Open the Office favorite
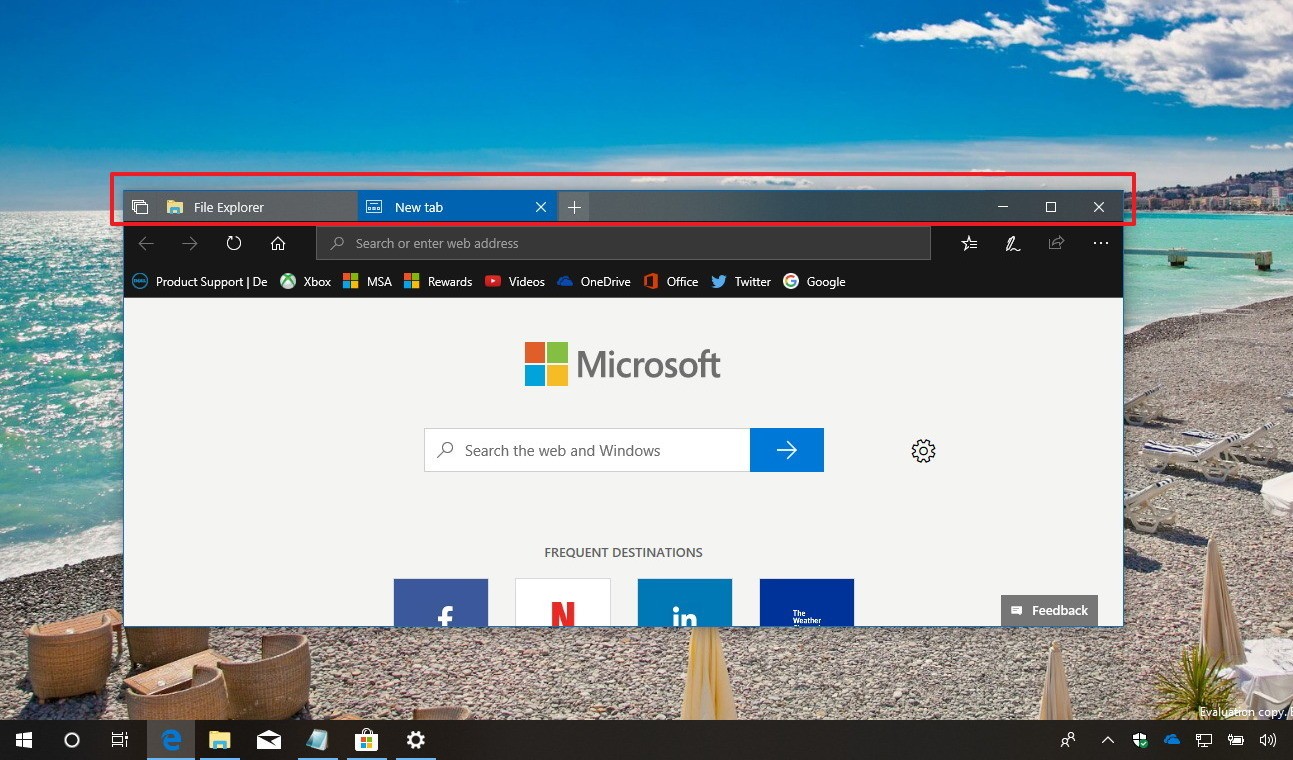Image resolution: width=1293 pixels, height=760 pixels. pyautogui.click(x=671, y=282)
